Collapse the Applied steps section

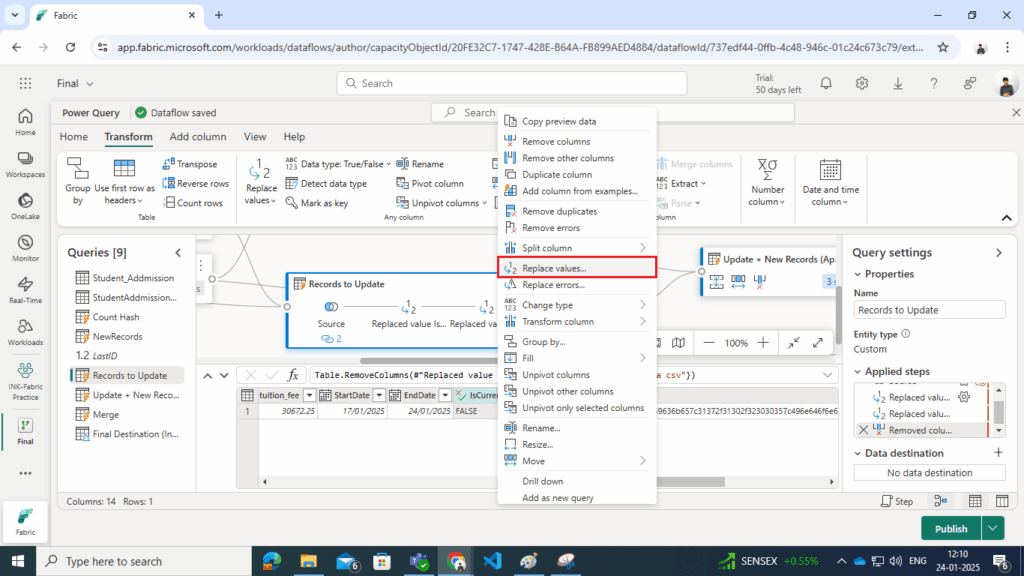pos(857,372)
